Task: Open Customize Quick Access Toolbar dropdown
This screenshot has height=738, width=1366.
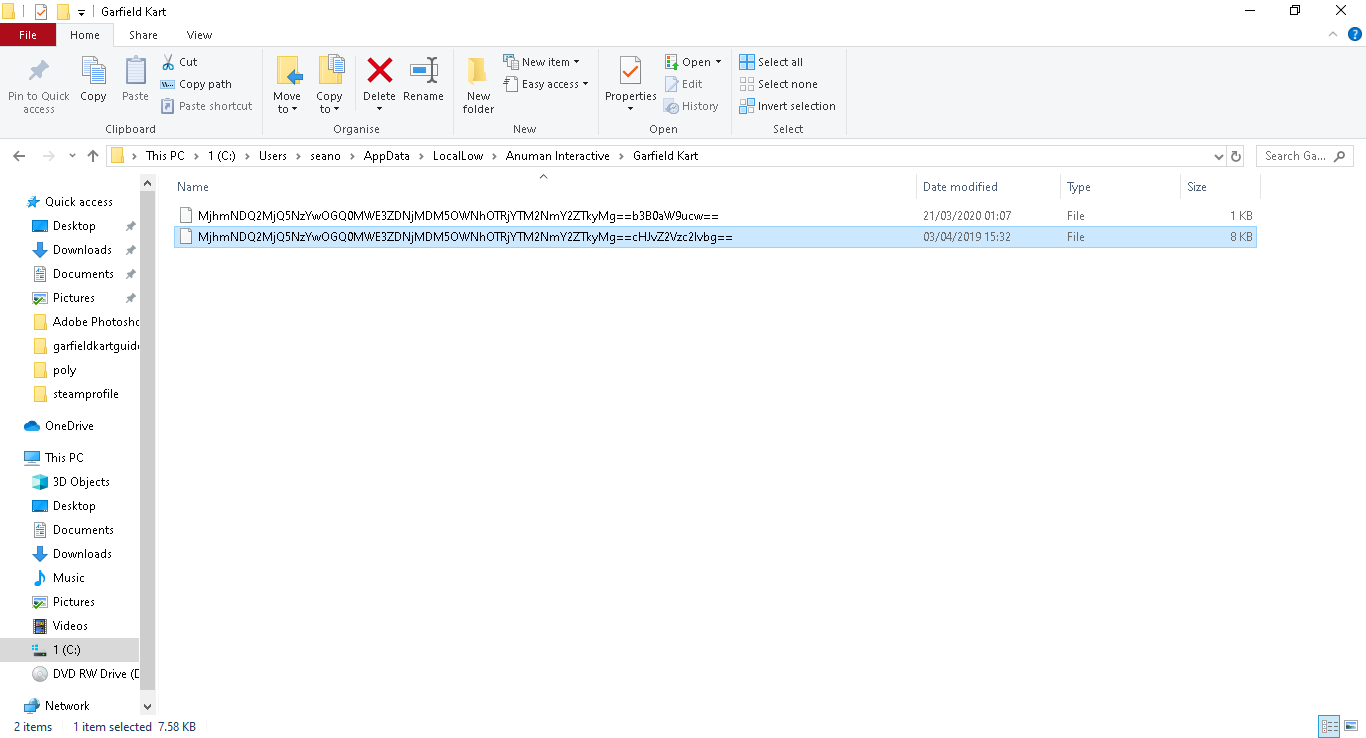Action: click(81, 12)
